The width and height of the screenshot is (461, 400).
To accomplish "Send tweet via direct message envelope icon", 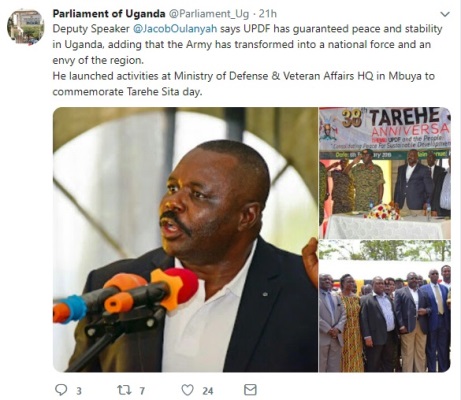I will [x=250, y=390].
